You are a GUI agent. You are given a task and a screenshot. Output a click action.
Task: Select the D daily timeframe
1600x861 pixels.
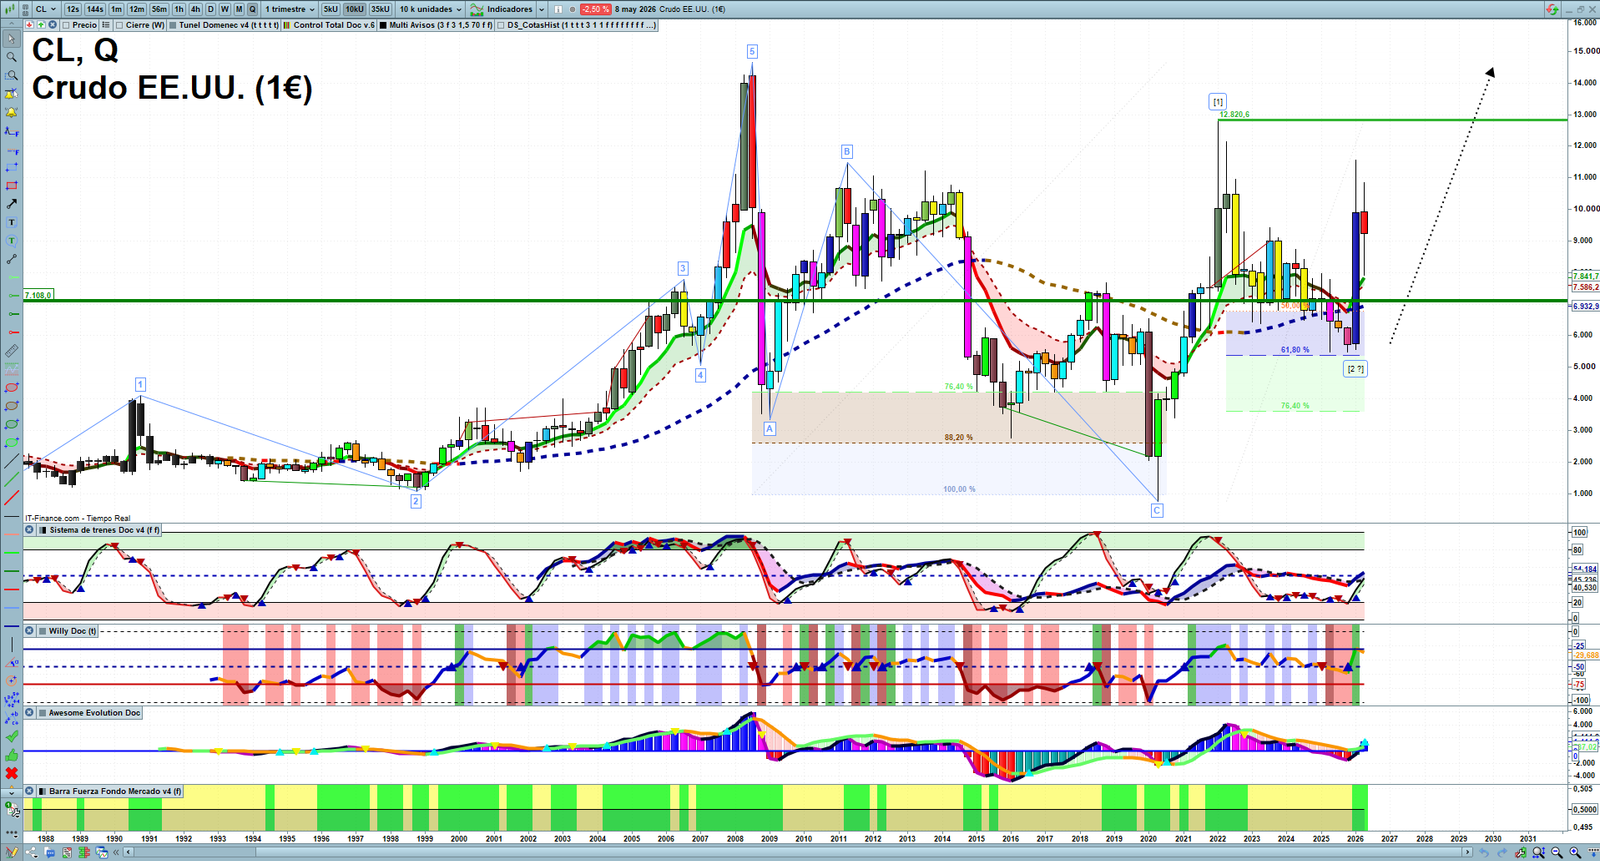[211, 9]
